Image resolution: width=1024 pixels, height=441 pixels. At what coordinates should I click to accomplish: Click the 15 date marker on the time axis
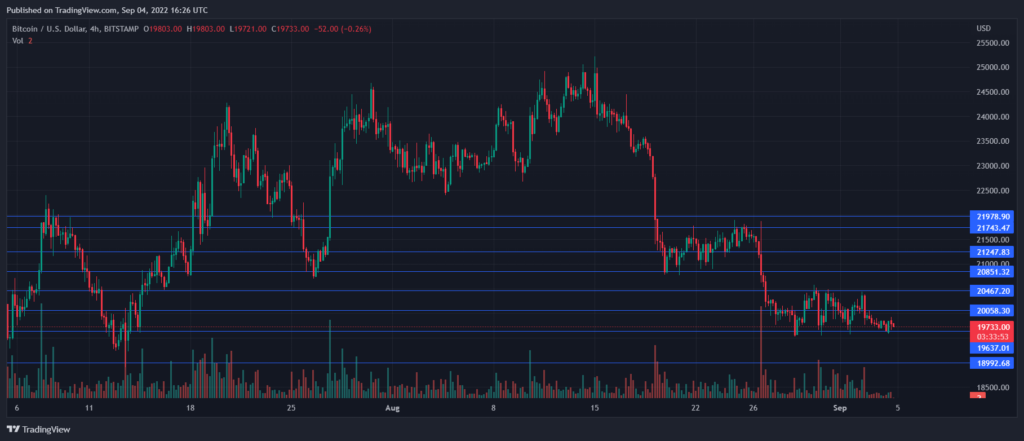[594, 408]
